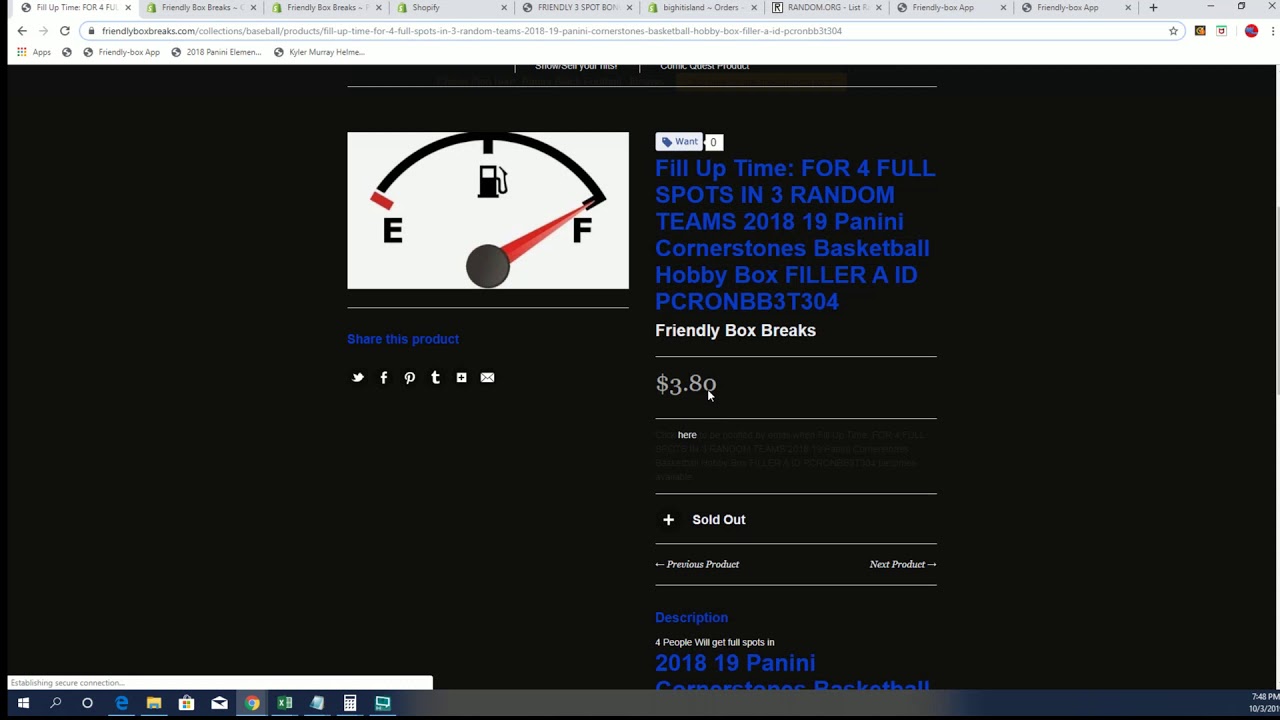Open the fuel gauge product image
The width and height of the screenshot is (1280, 720).
pyautogui.click(x=488, y=210)
